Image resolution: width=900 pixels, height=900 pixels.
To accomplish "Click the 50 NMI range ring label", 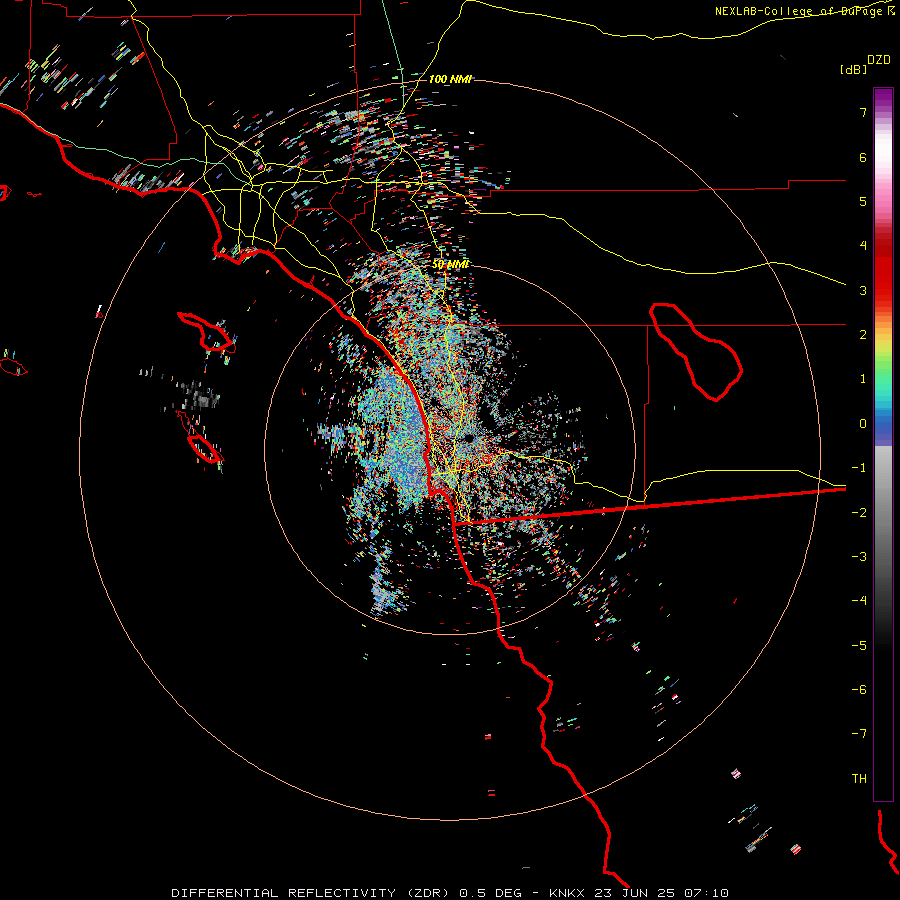I will tap(451, 265).
